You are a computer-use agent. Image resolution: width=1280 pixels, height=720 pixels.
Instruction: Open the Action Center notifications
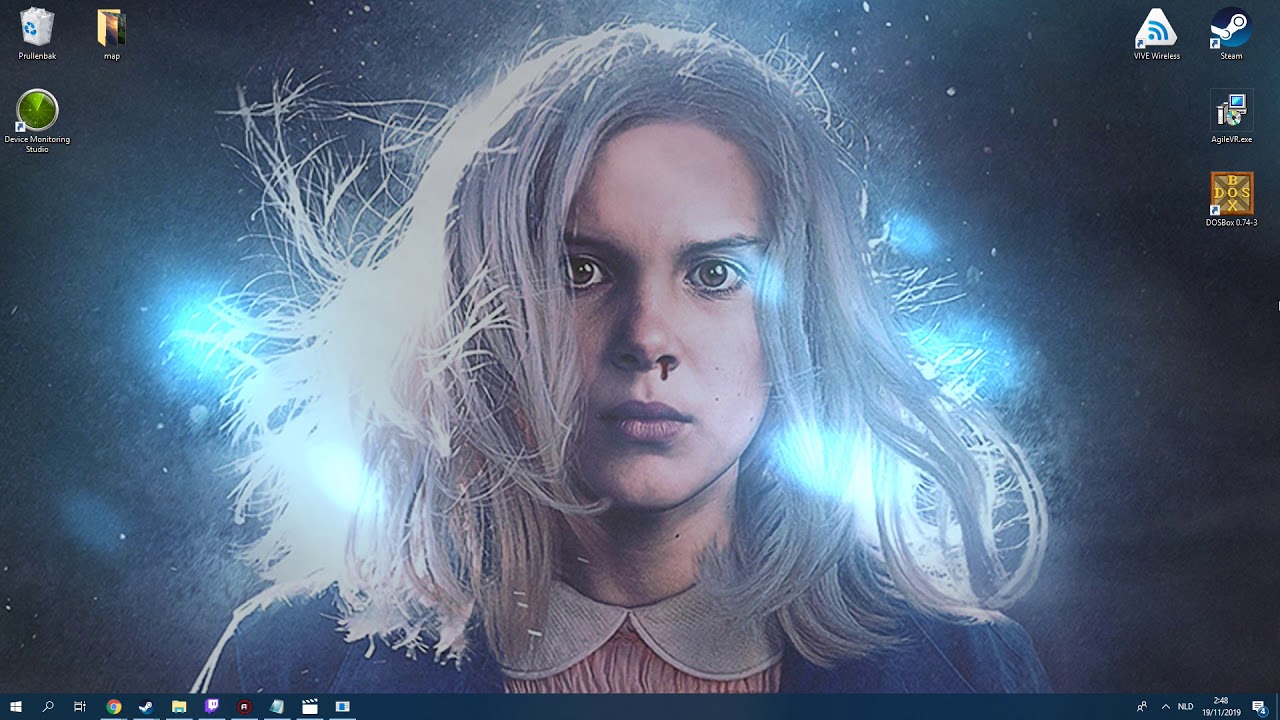pyautogui.click(x=1260, y=707)
